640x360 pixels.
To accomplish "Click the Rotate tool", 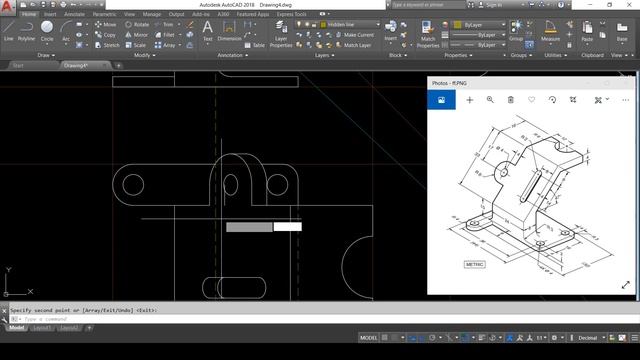I will coord(137,24).
